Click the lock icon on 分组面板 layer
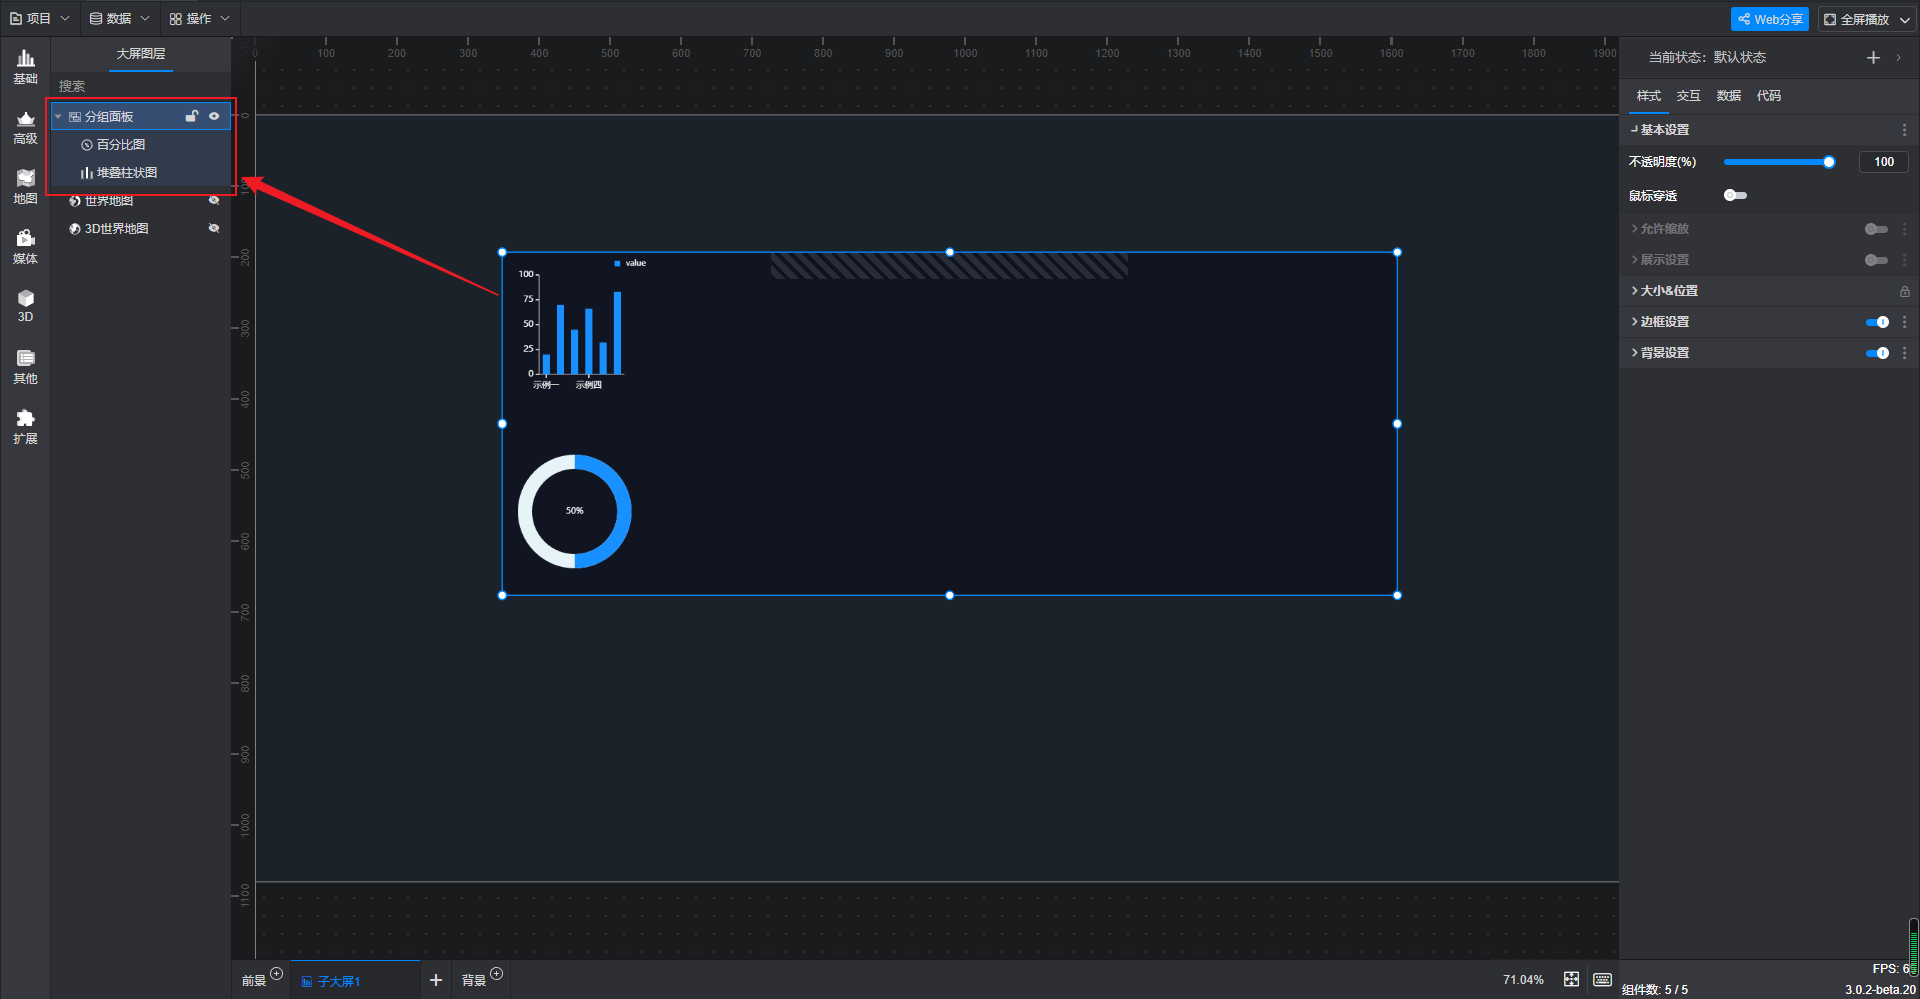The height and width of the screenshot is (999, 1920). (x=192, y=116)
